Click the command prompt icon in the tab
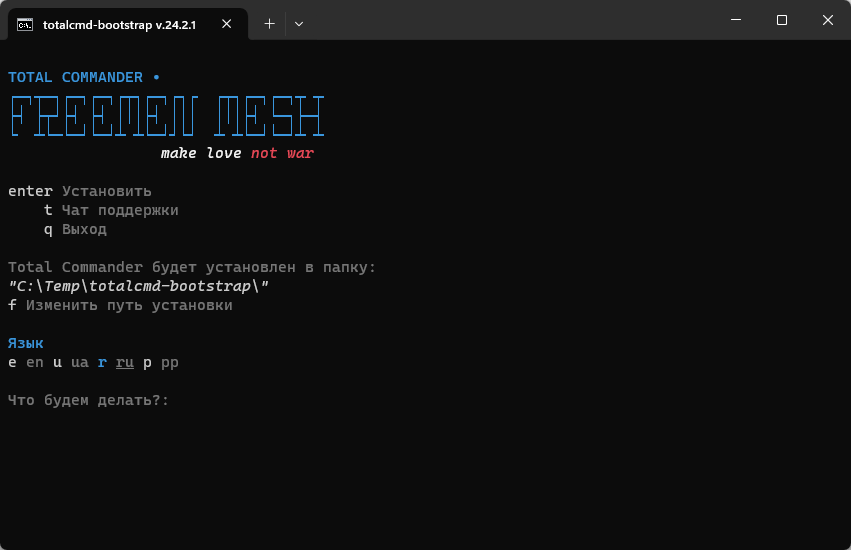The image size is (851, 550). click(x=26, y=24)
